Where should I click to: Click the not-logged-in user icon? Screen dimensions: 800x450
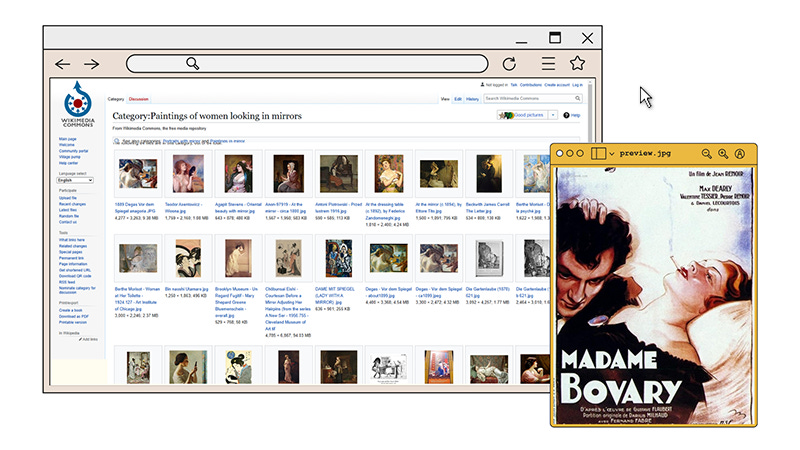[x=482, y=85]
